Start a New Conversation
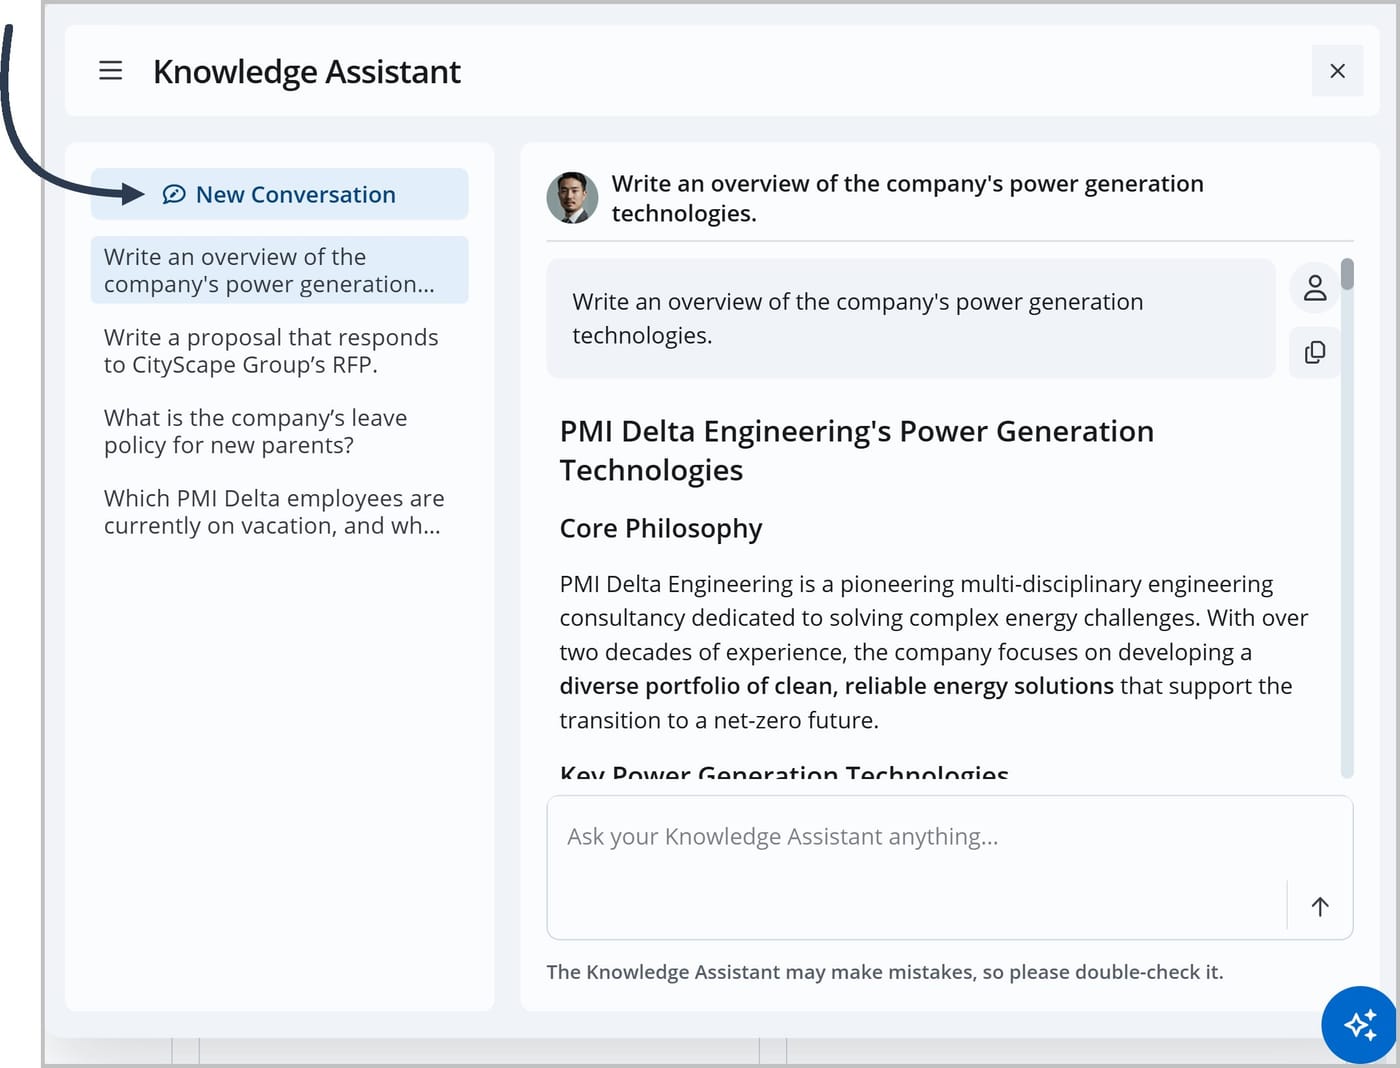 [x=279, y=194]
